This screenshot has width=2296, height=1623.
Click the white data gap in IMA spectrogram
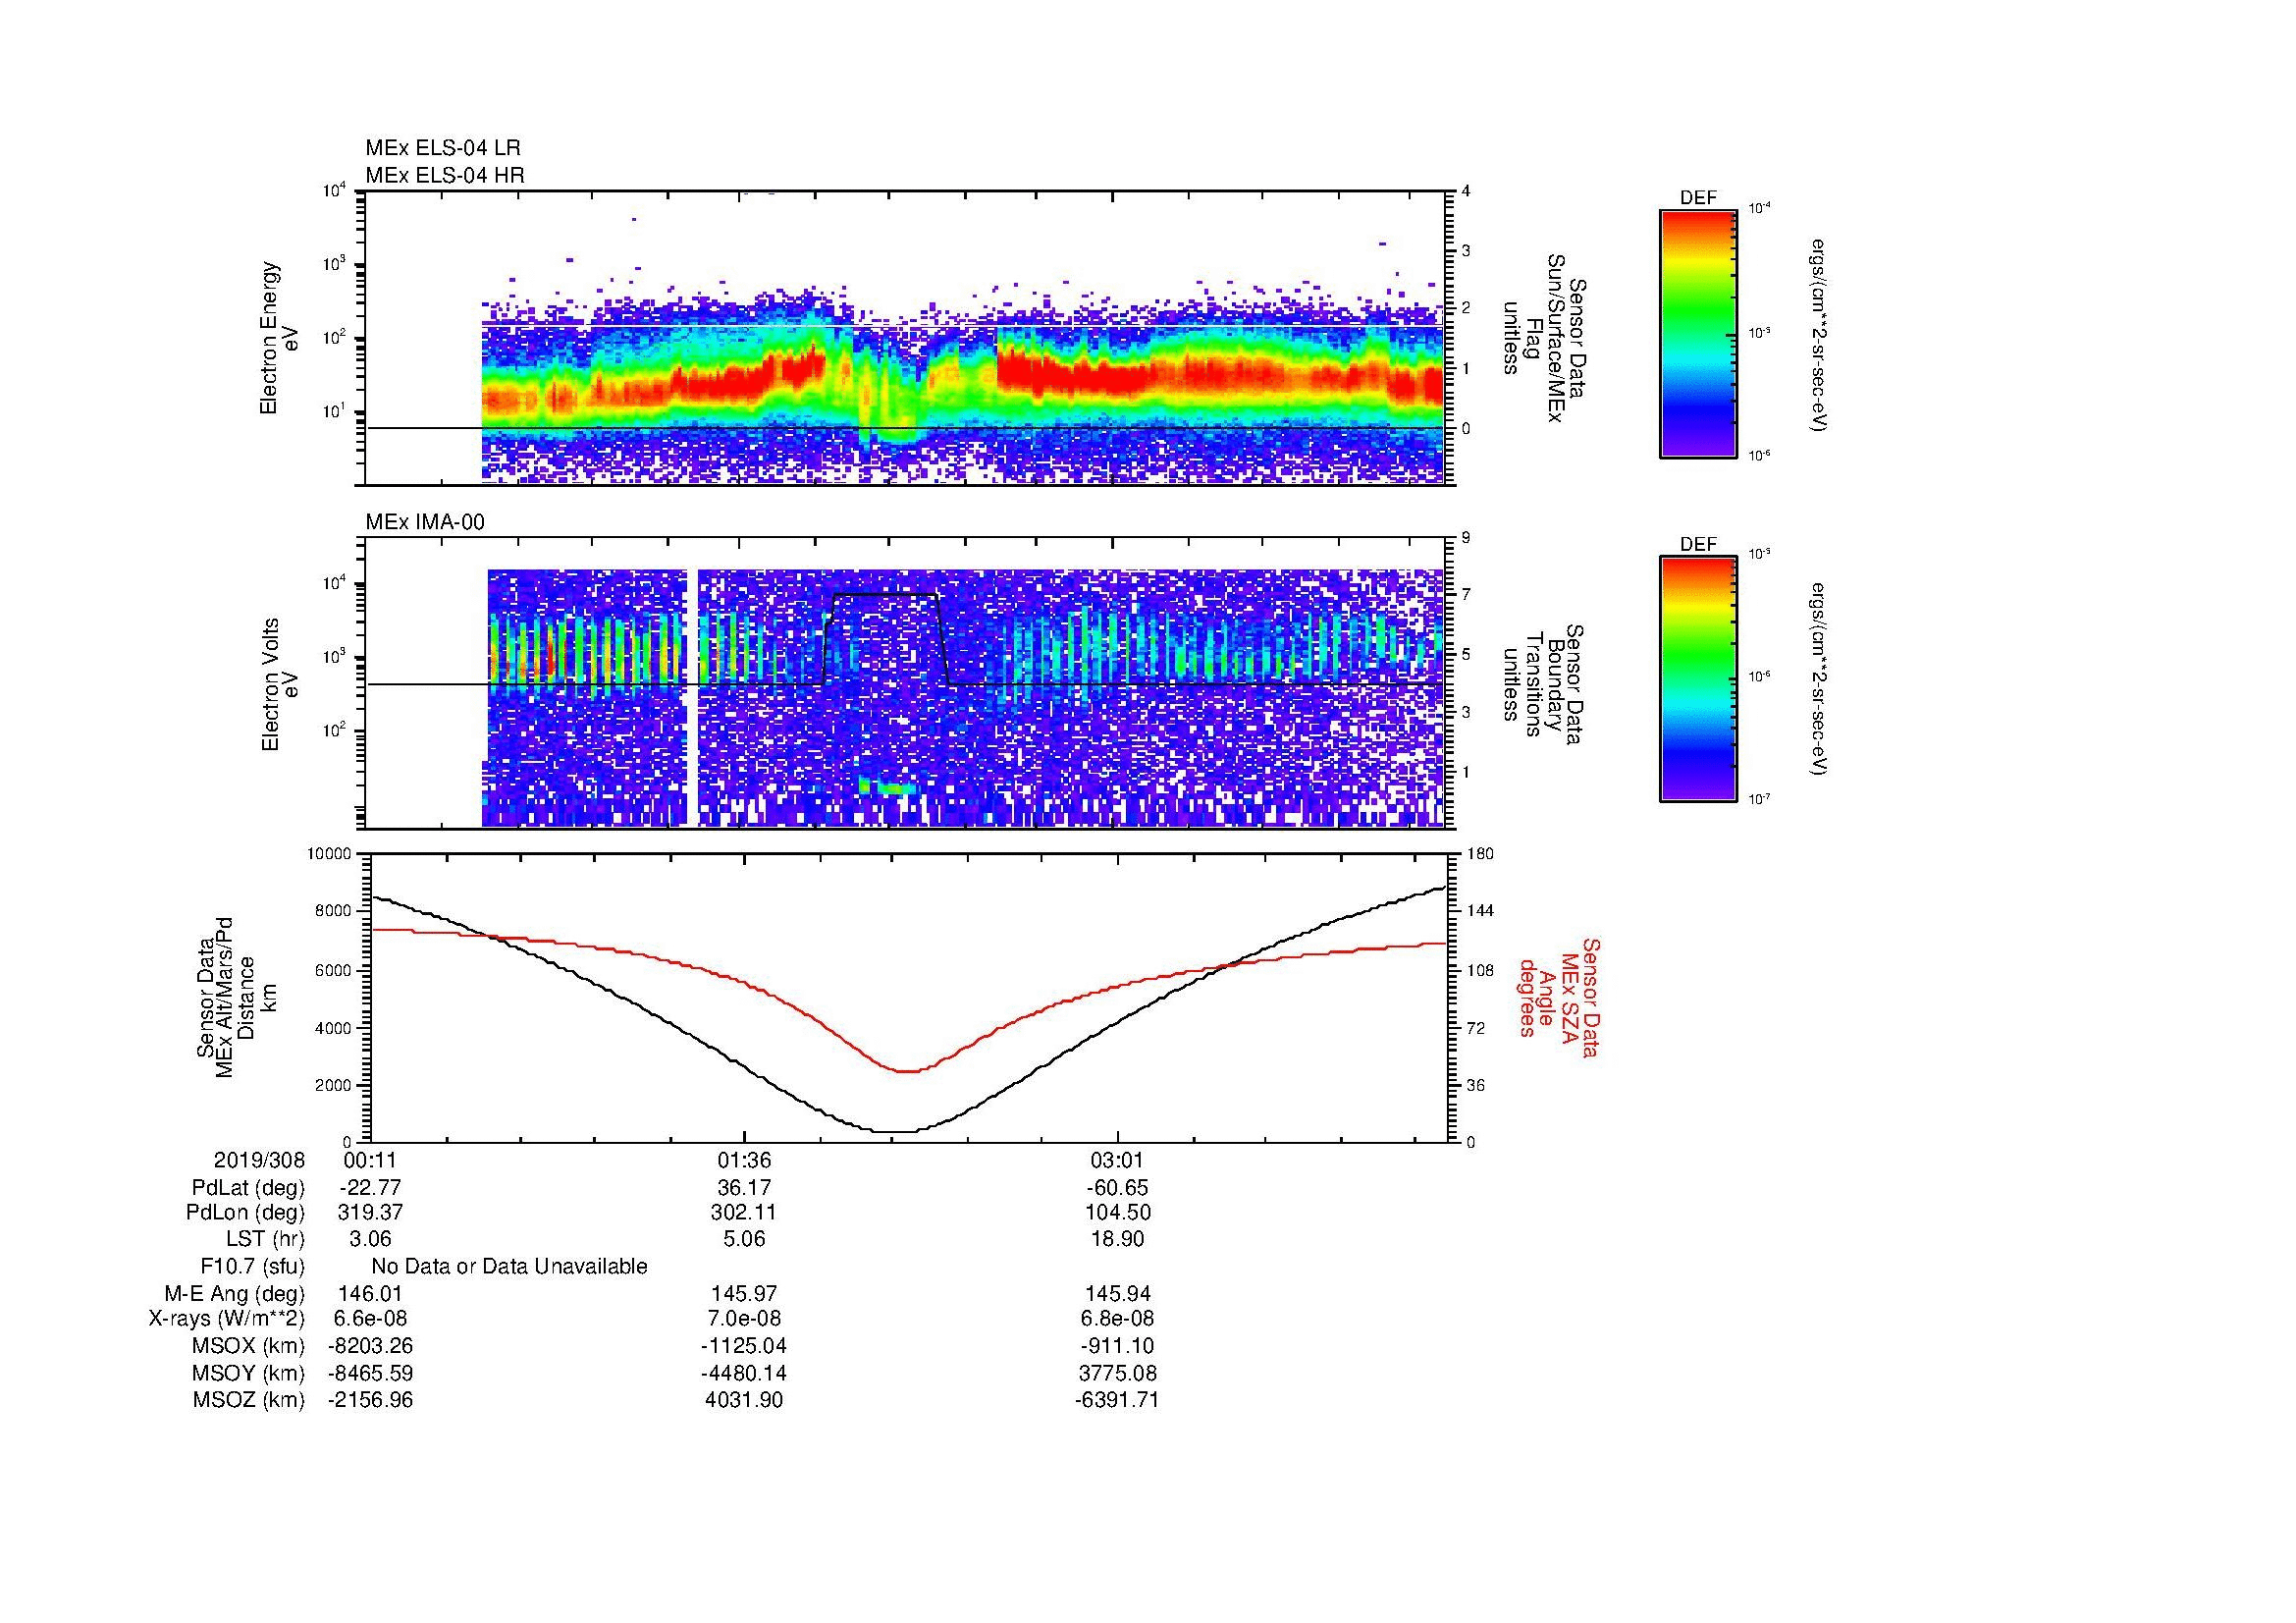point(692,697)
